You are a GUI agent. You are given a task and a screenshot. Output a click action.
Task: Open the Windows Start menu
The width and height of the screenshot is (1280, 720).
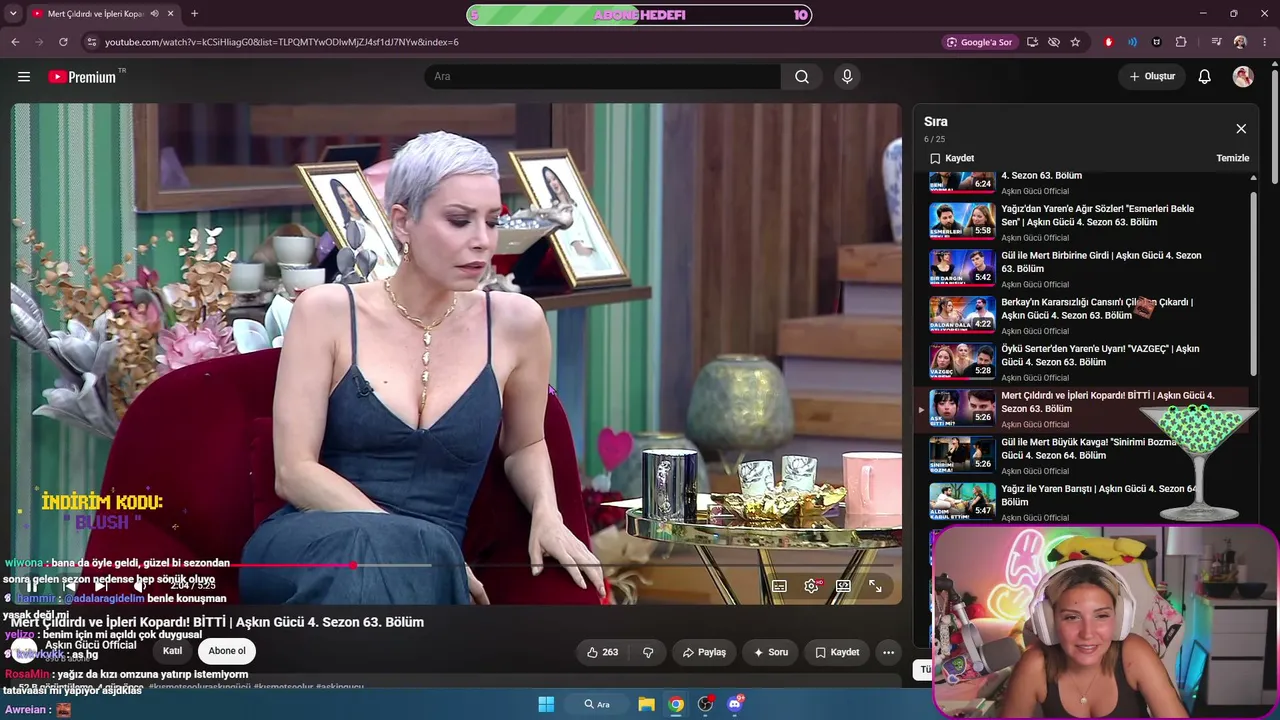[x=546, y=704]
